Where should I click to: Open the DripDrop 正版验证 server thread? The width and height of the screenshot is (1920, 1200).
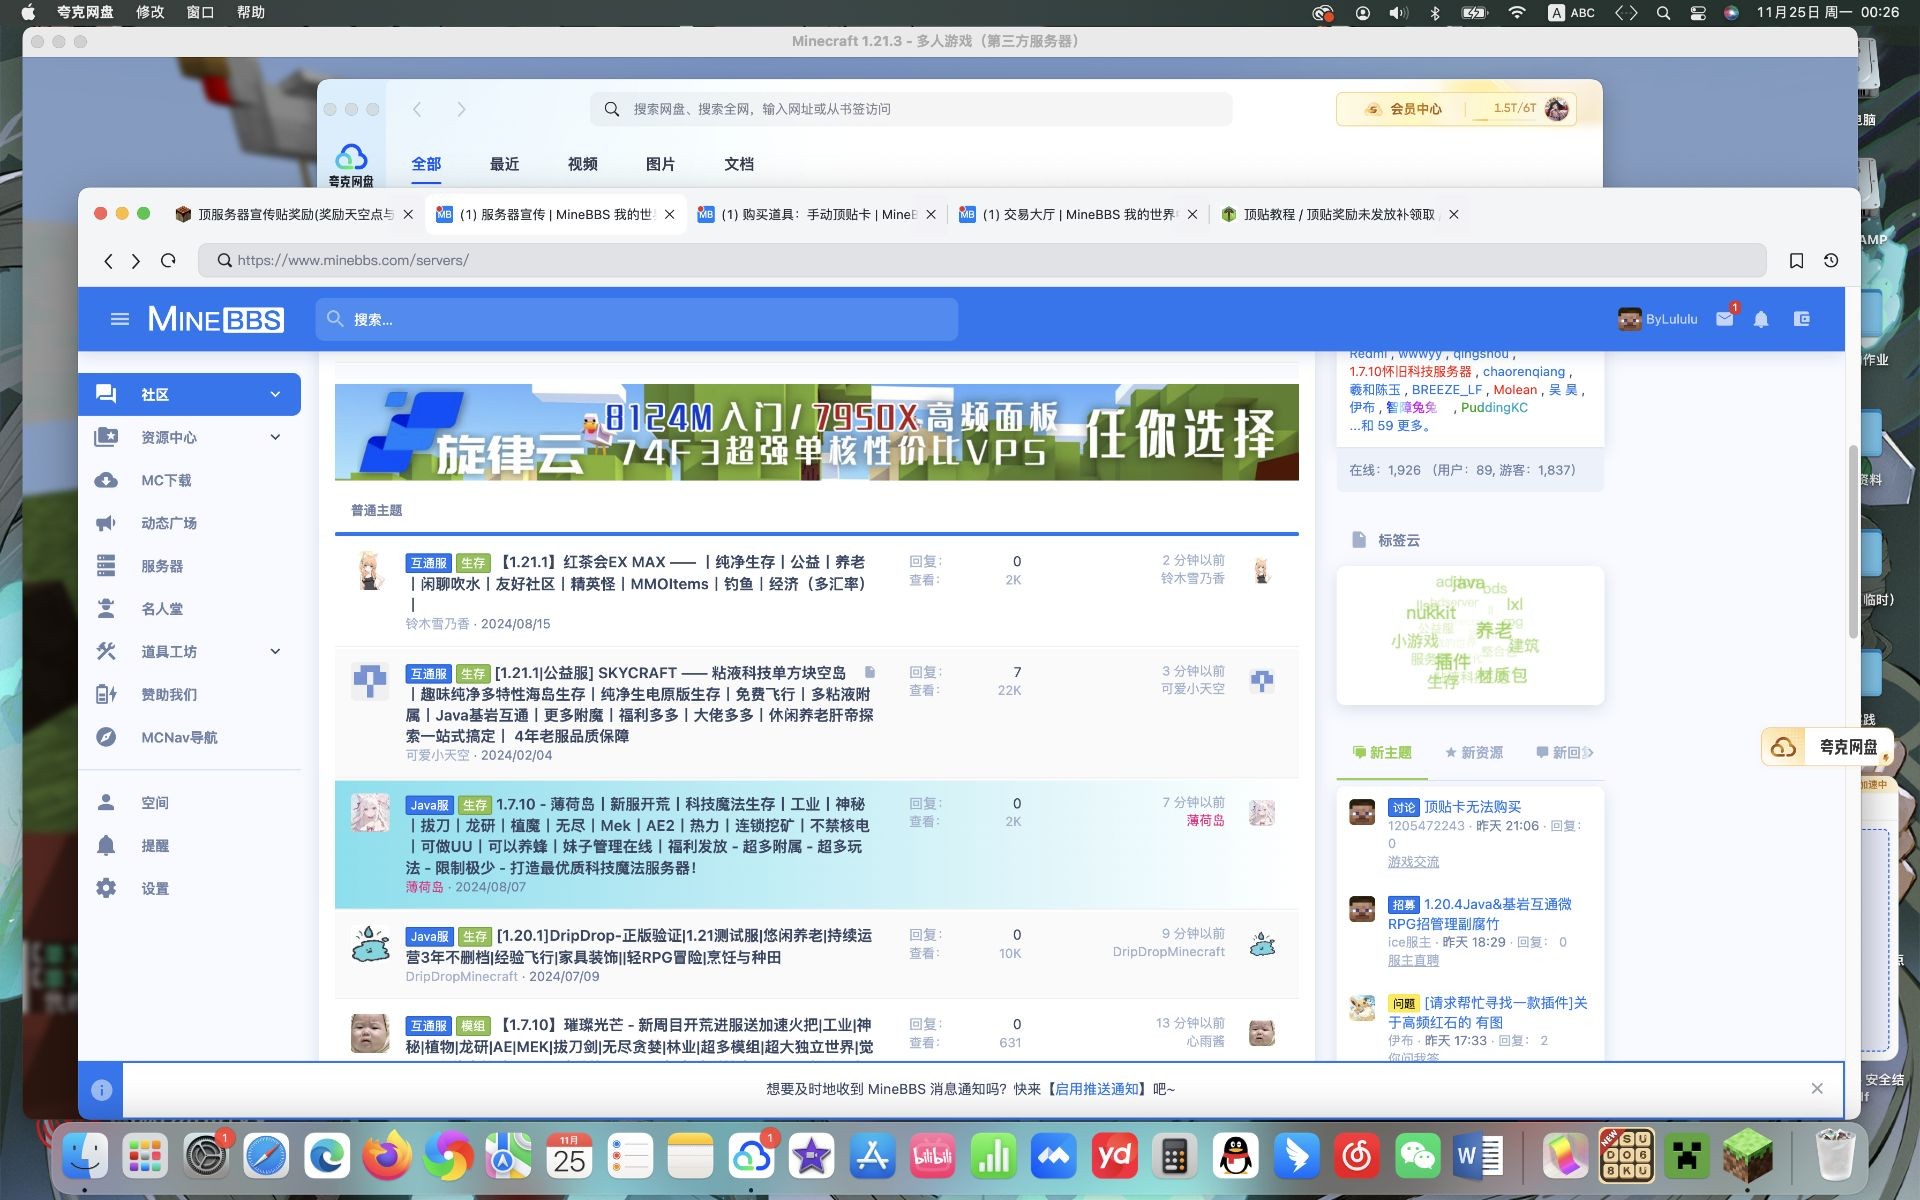(640, 946)
